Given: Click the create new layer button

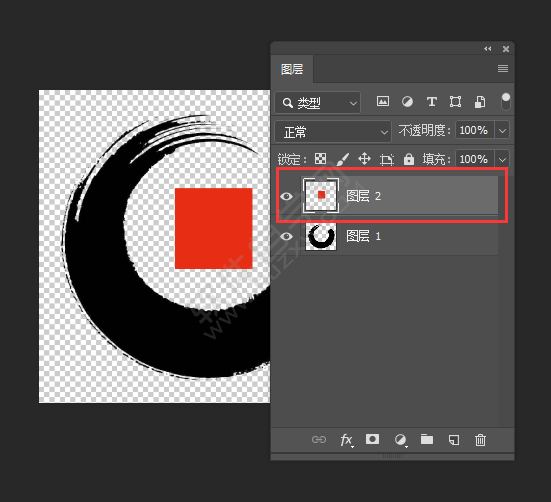Looking at the screenshot, I should (x=454, y=440).
